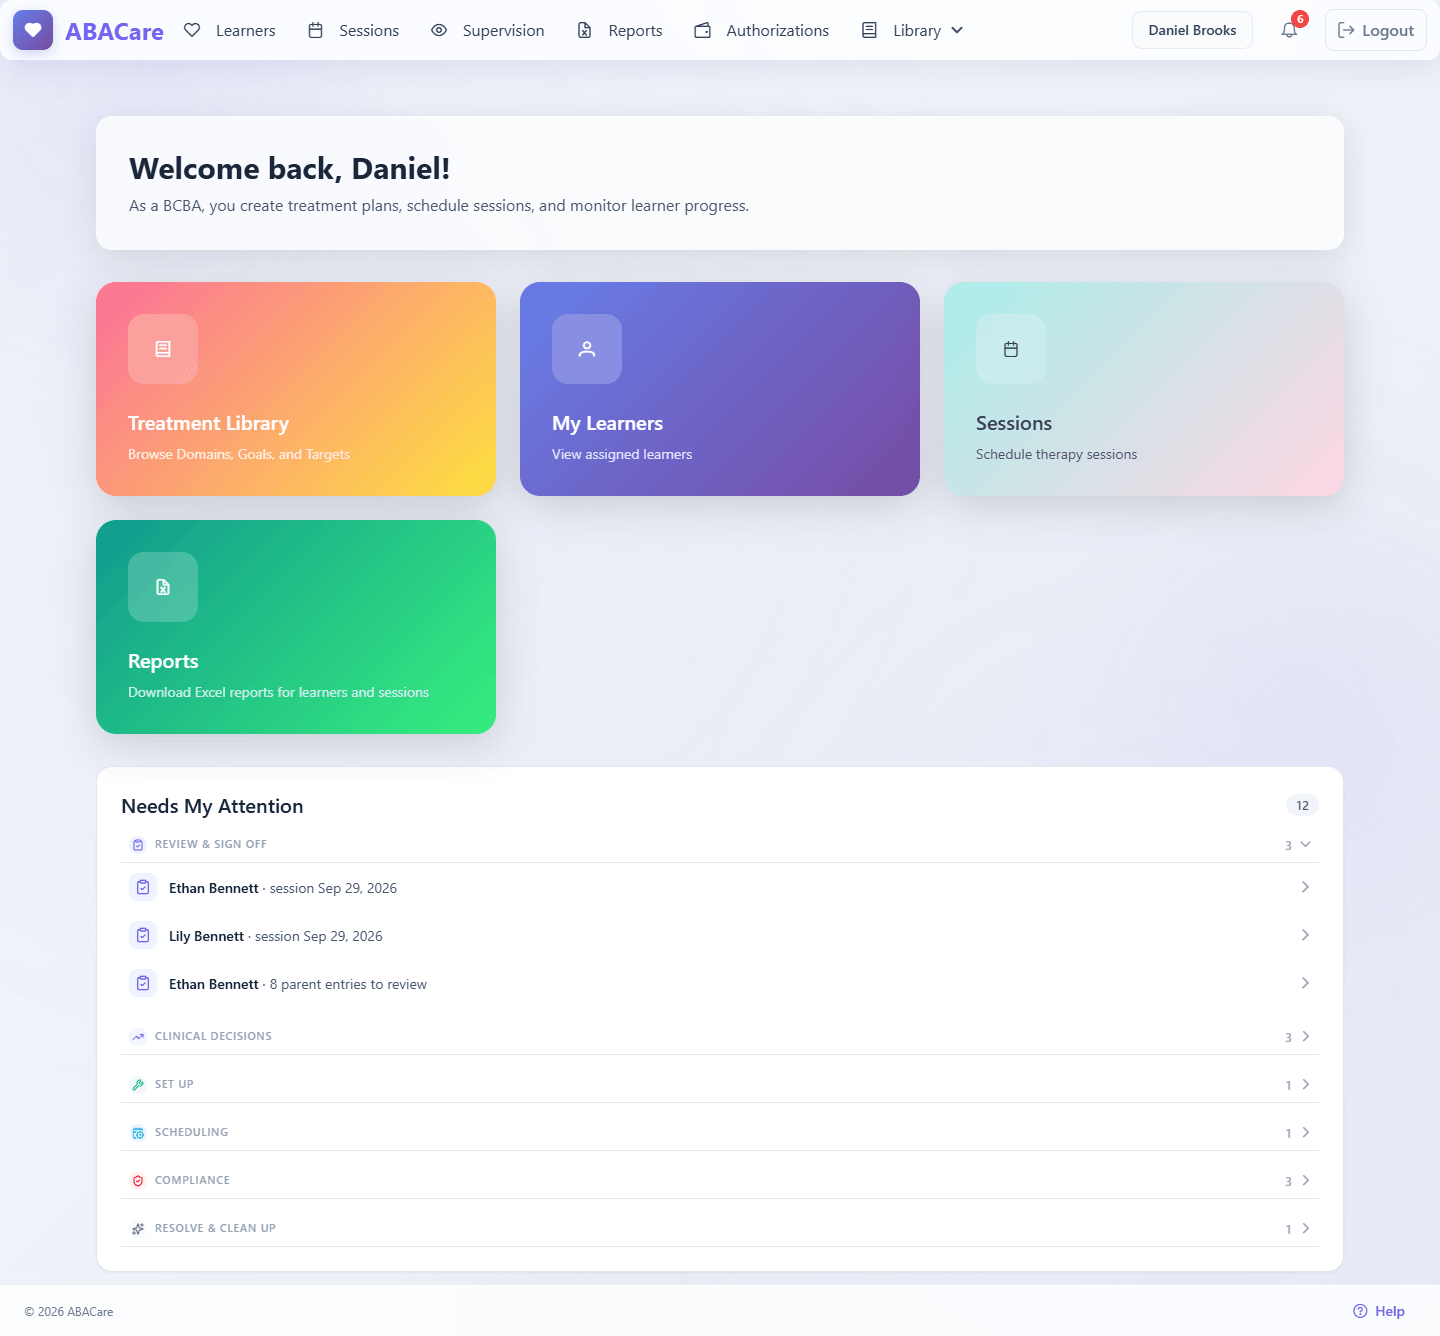Click the Sessions card calendar icon
The height and width of the screenshot is (1336, 1440).
[1011, 349]
